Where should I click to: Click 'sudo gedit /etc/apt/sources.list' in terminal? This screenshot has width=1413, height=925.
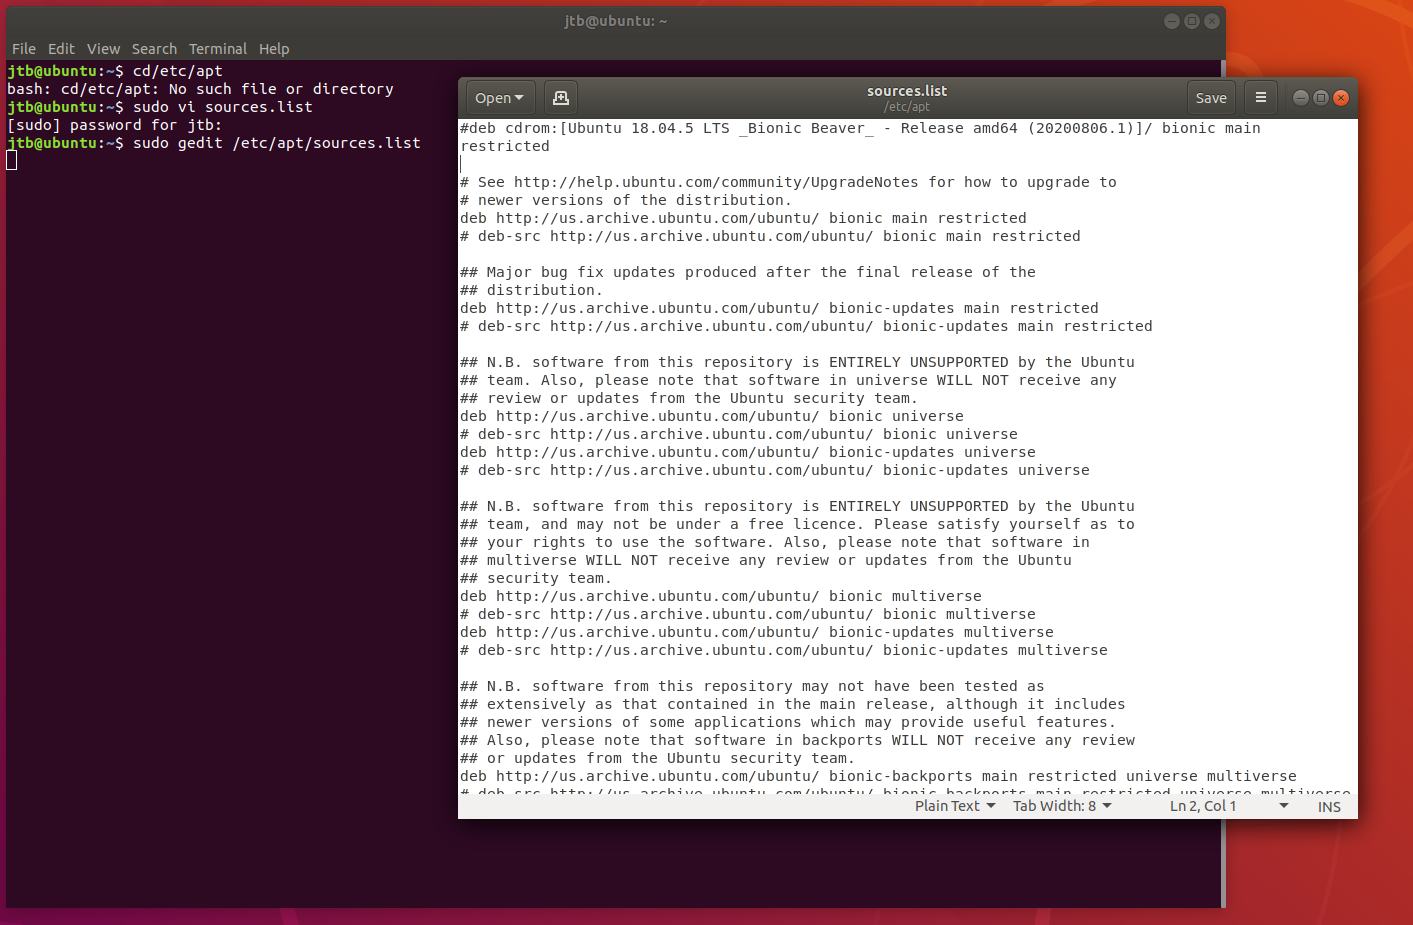point(277,143)
